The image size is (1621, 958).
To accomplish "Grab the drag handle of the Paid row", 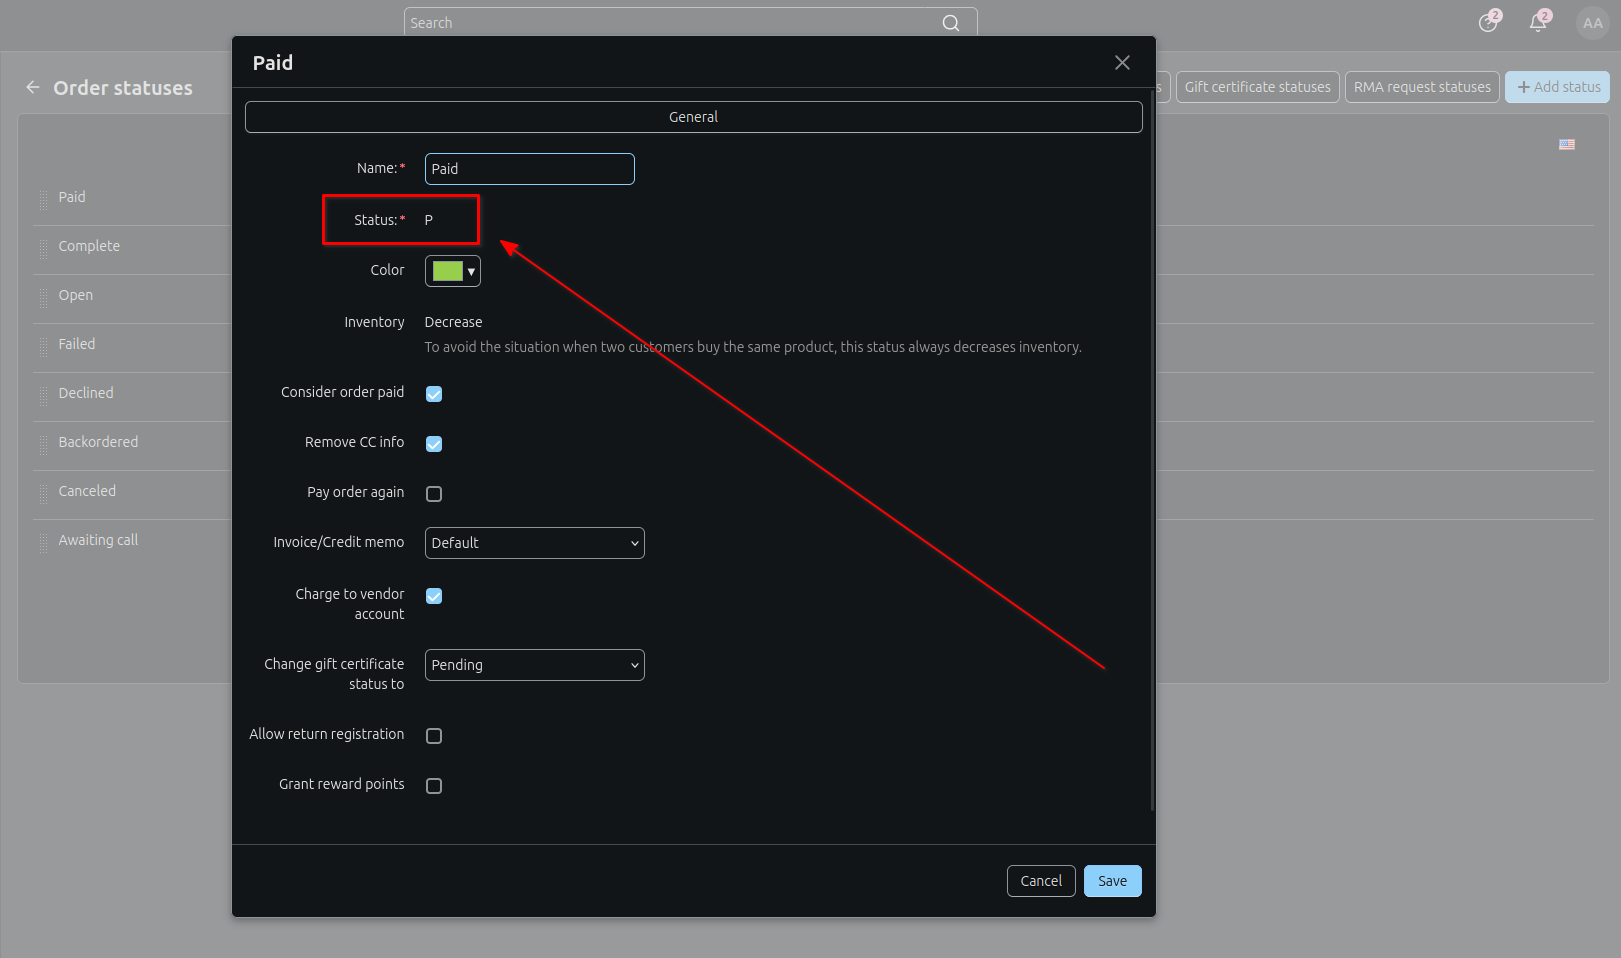I will 44,199.
